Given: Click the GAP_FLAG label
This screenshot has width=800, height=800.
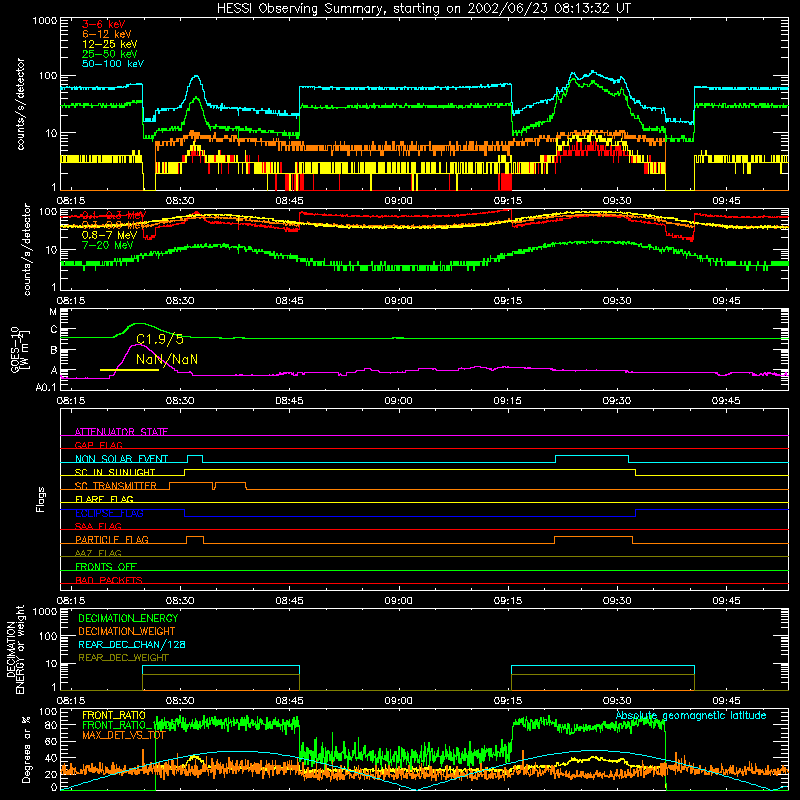Looking at the screenshot, I should tap(98, 445).
